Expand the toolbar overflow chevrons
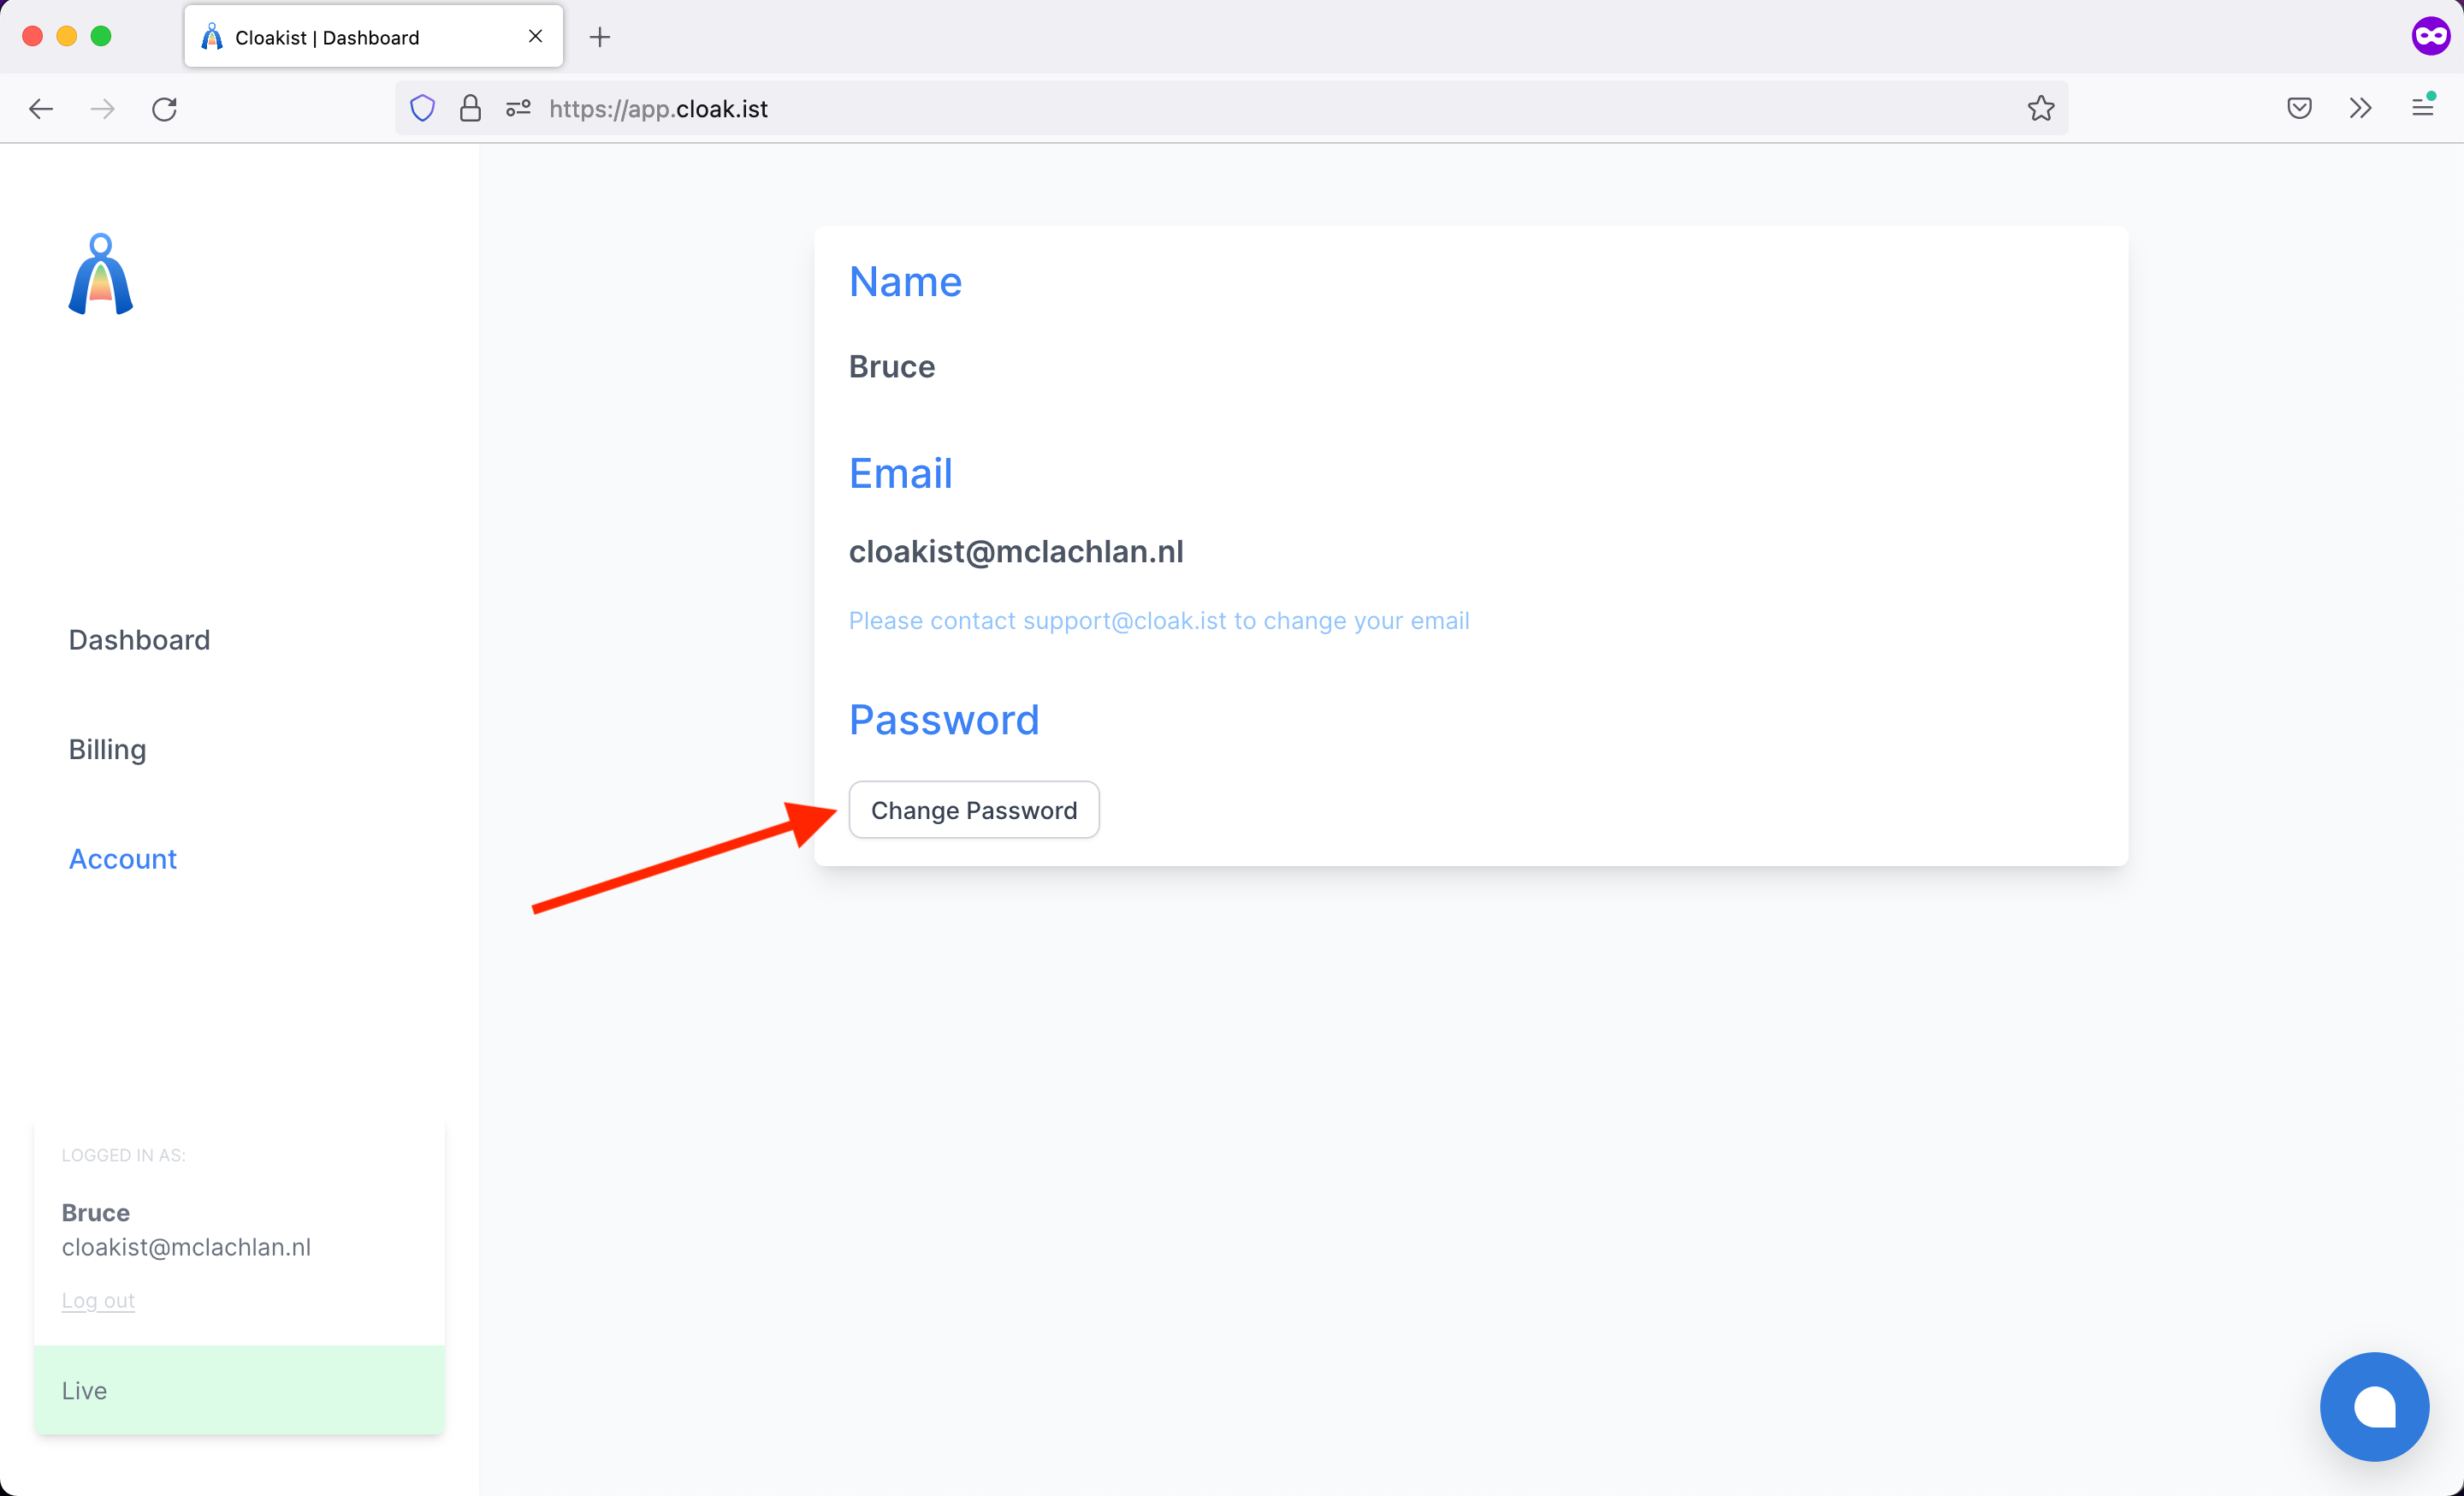2464x1496 pixels. (2360, 108)
